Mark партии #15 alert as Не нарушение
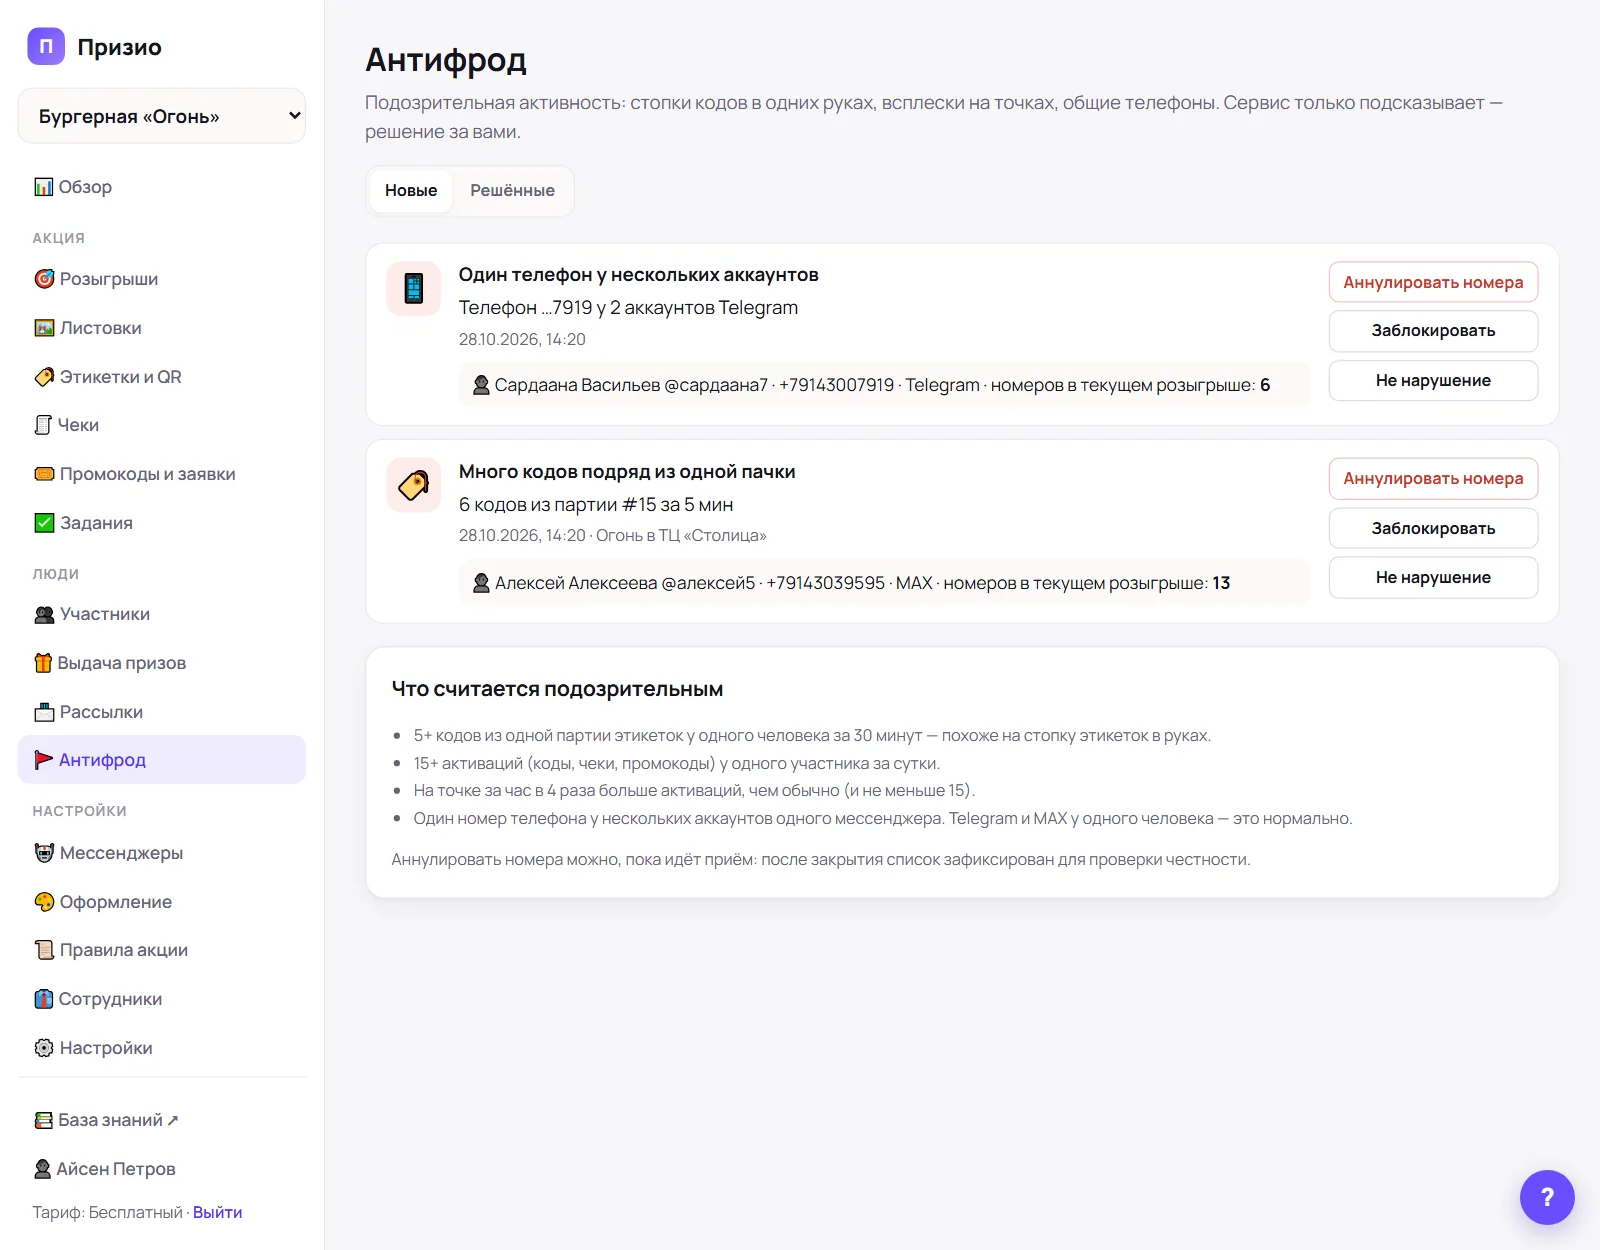This screenshot has height=1250, width=1600. 1433,577
